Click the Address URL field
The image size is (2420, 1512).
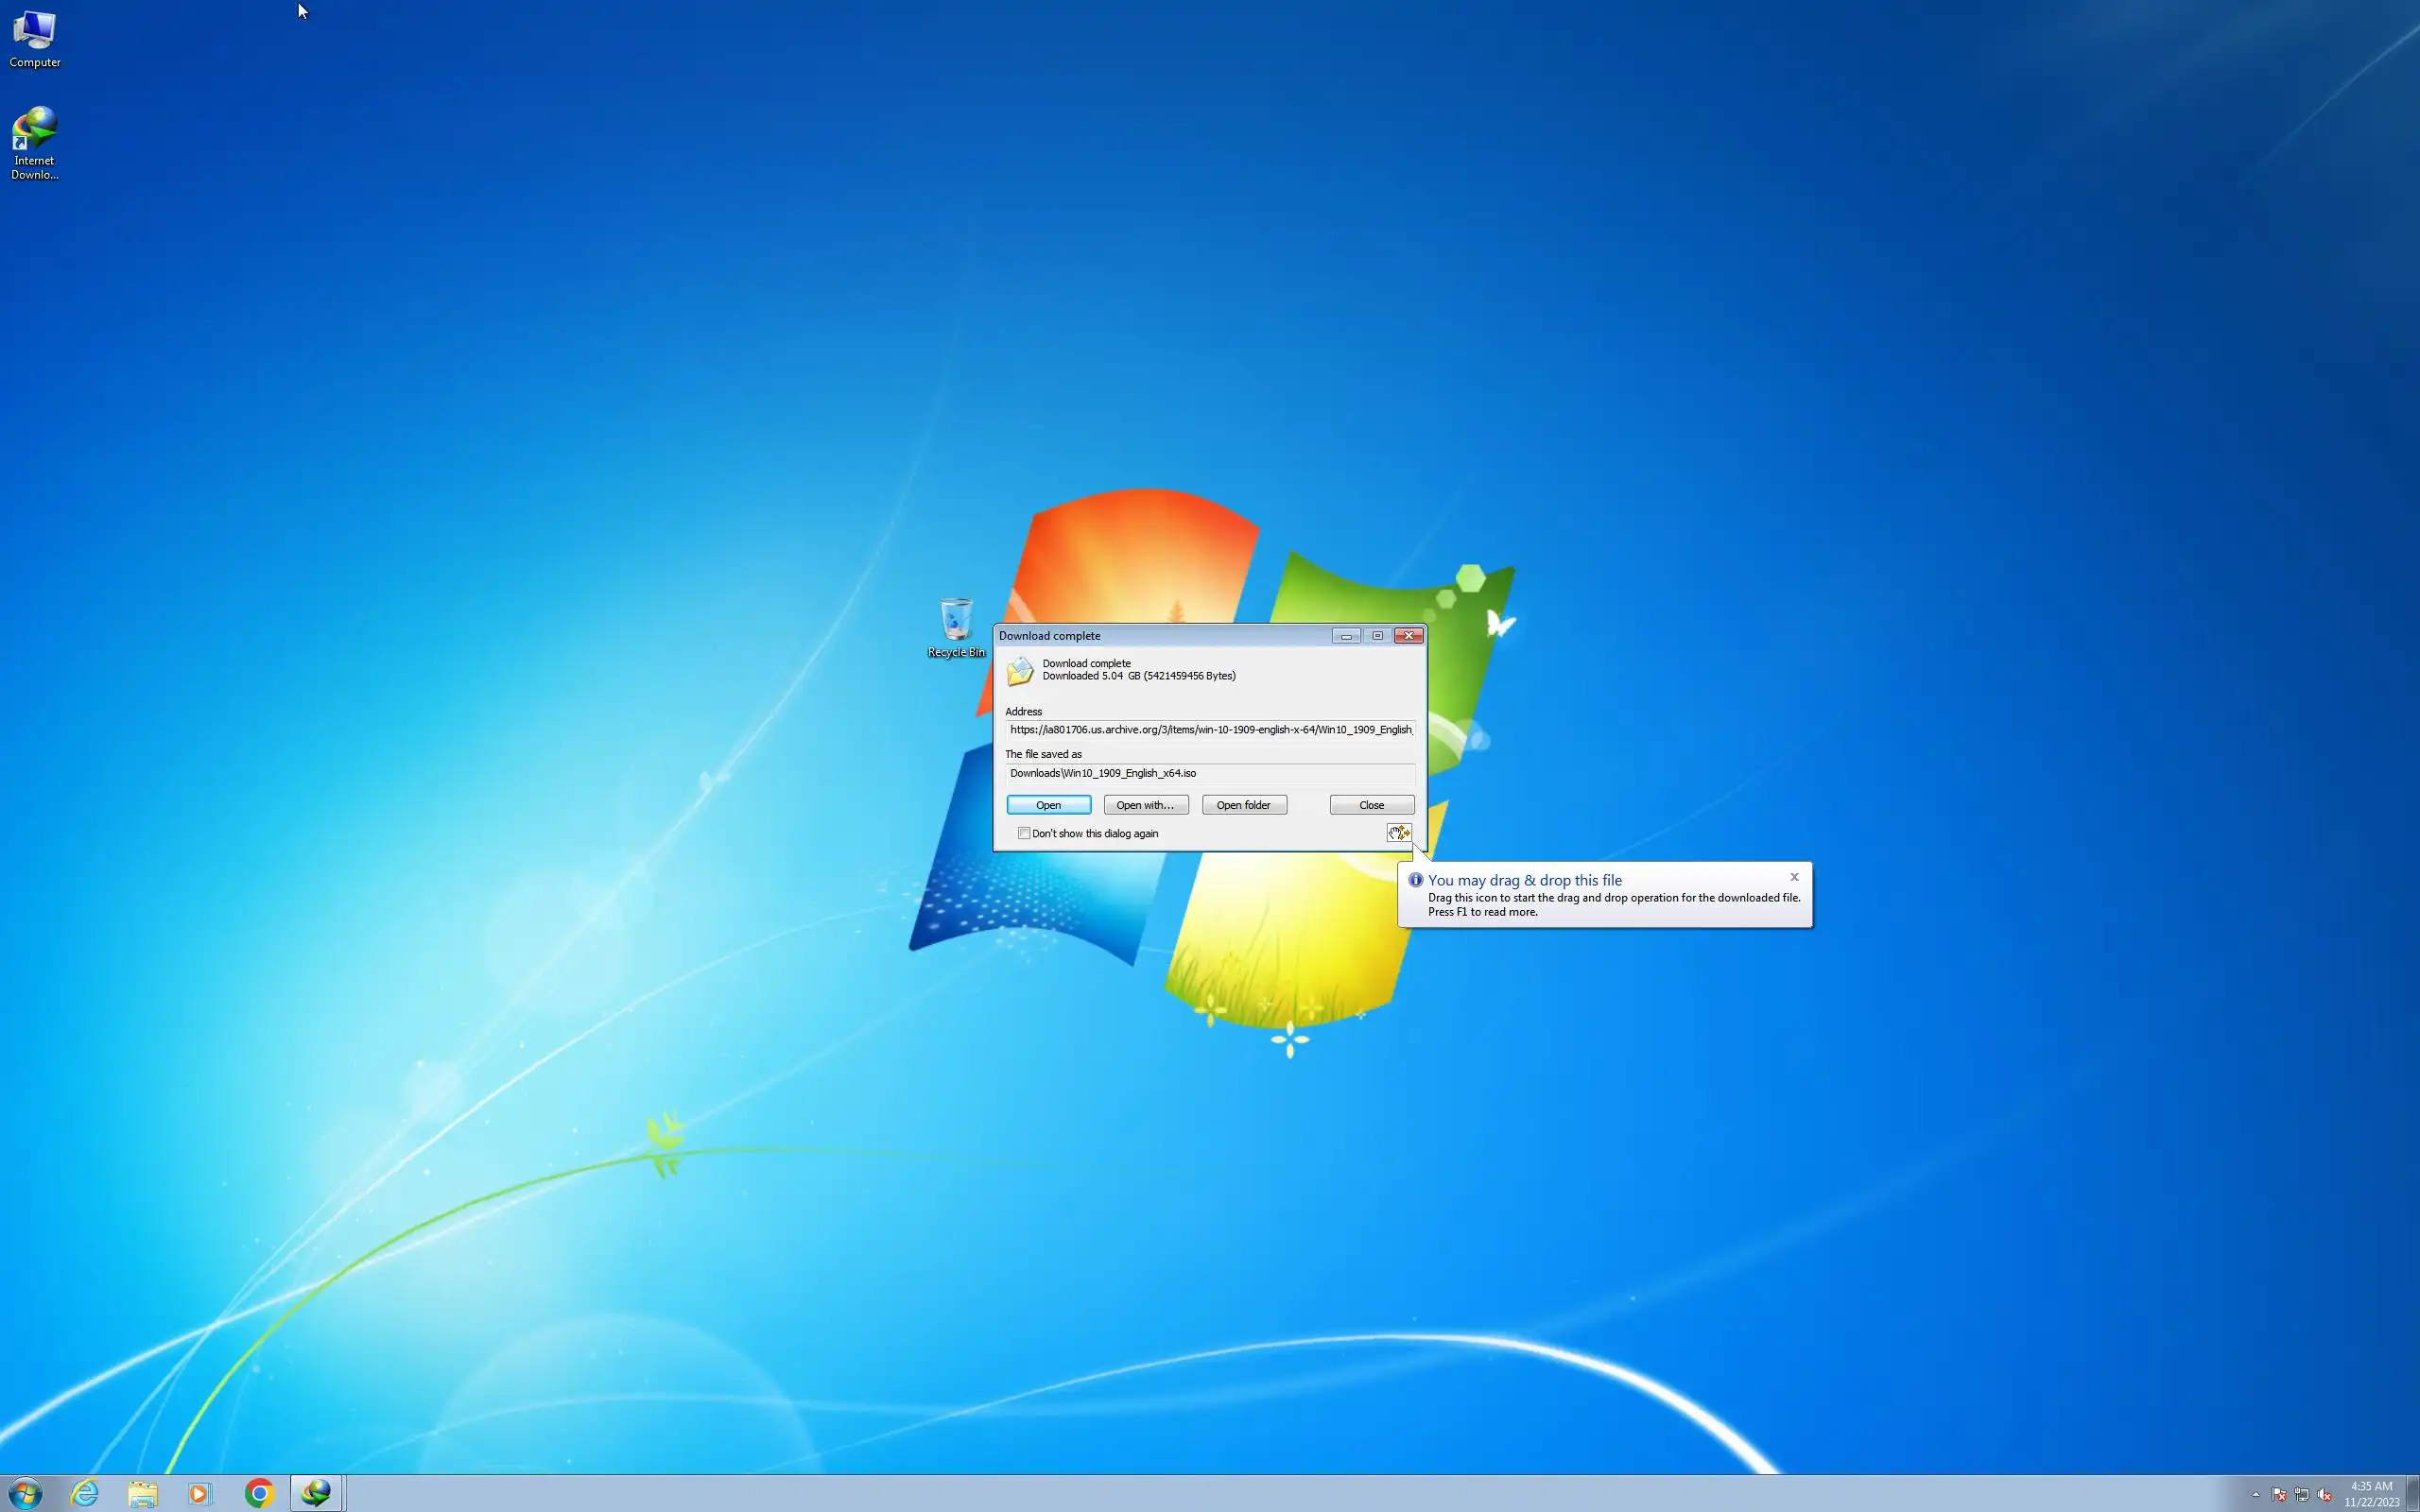[1209, 730]
